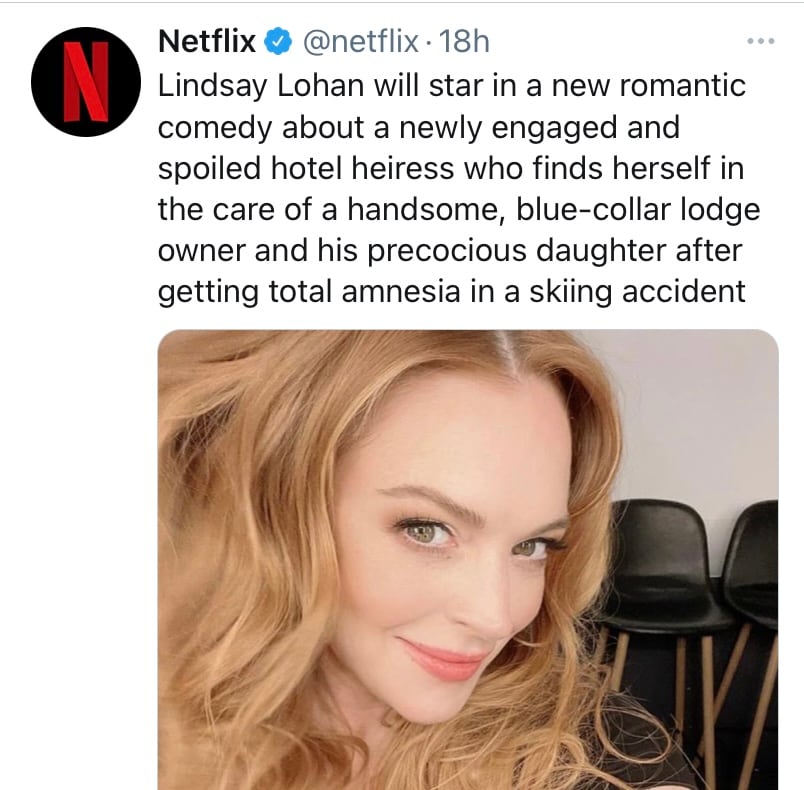Click the 18h tweet timestamp
Screen dimensions: 804x790
click(464, 42)
